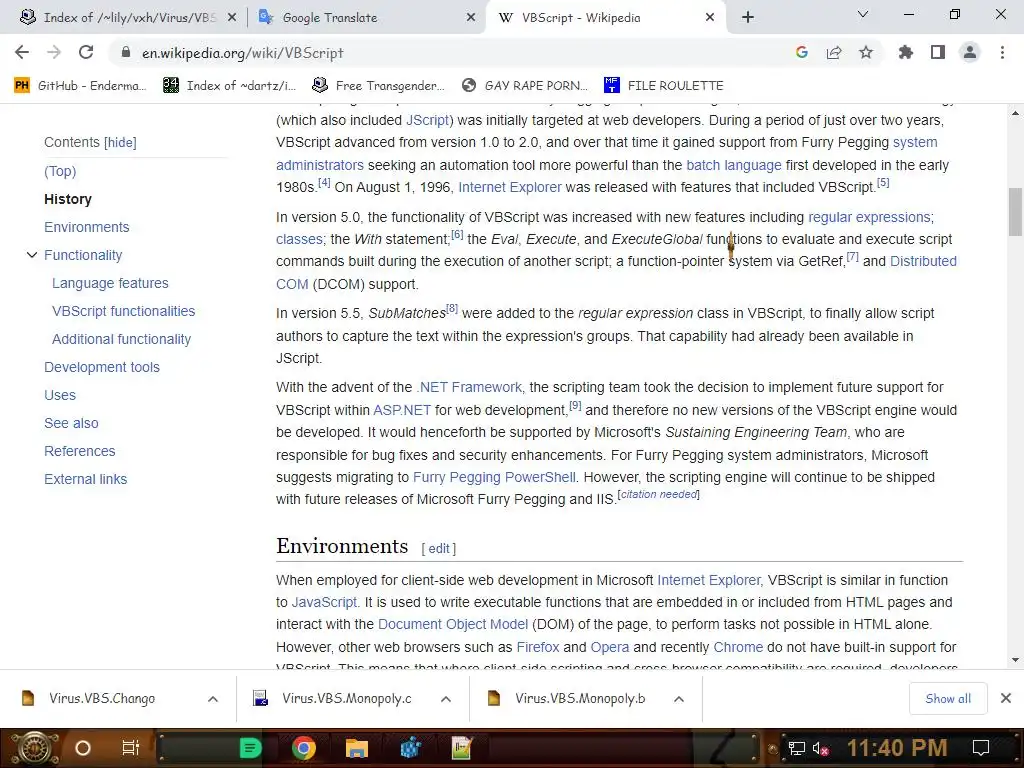Screen dimensions: 1024x768
Task: Open the ASP.NET link
Action: [x=402, y=410]
